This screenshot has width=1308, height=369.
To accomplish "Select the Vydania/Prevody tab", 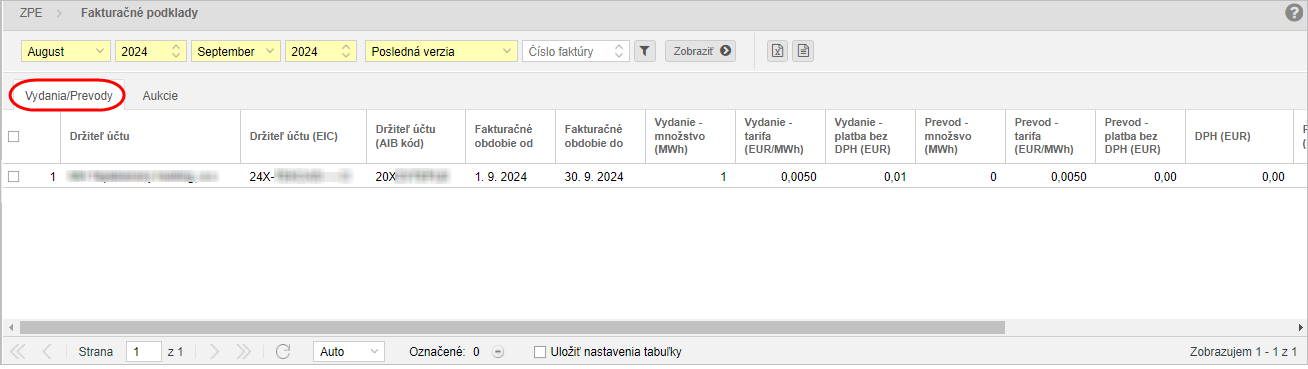I will [x=69, y=95].
